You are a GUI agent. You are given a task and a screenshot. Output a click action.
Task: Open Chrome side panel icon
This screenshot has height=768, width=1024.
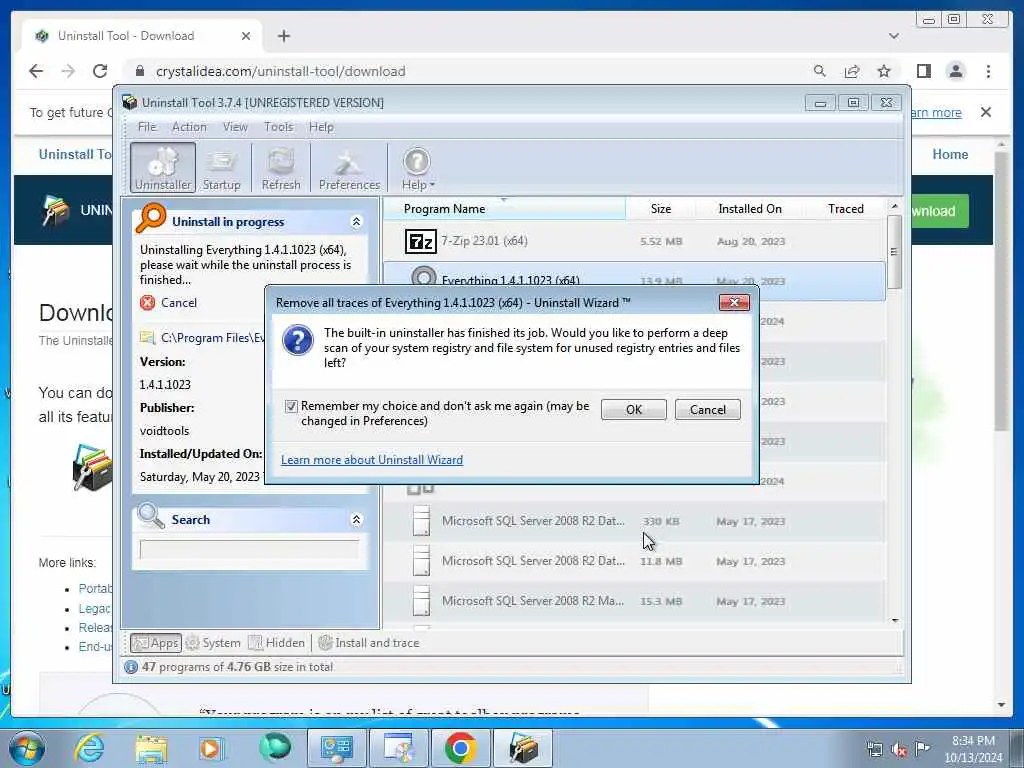point(923,71)
